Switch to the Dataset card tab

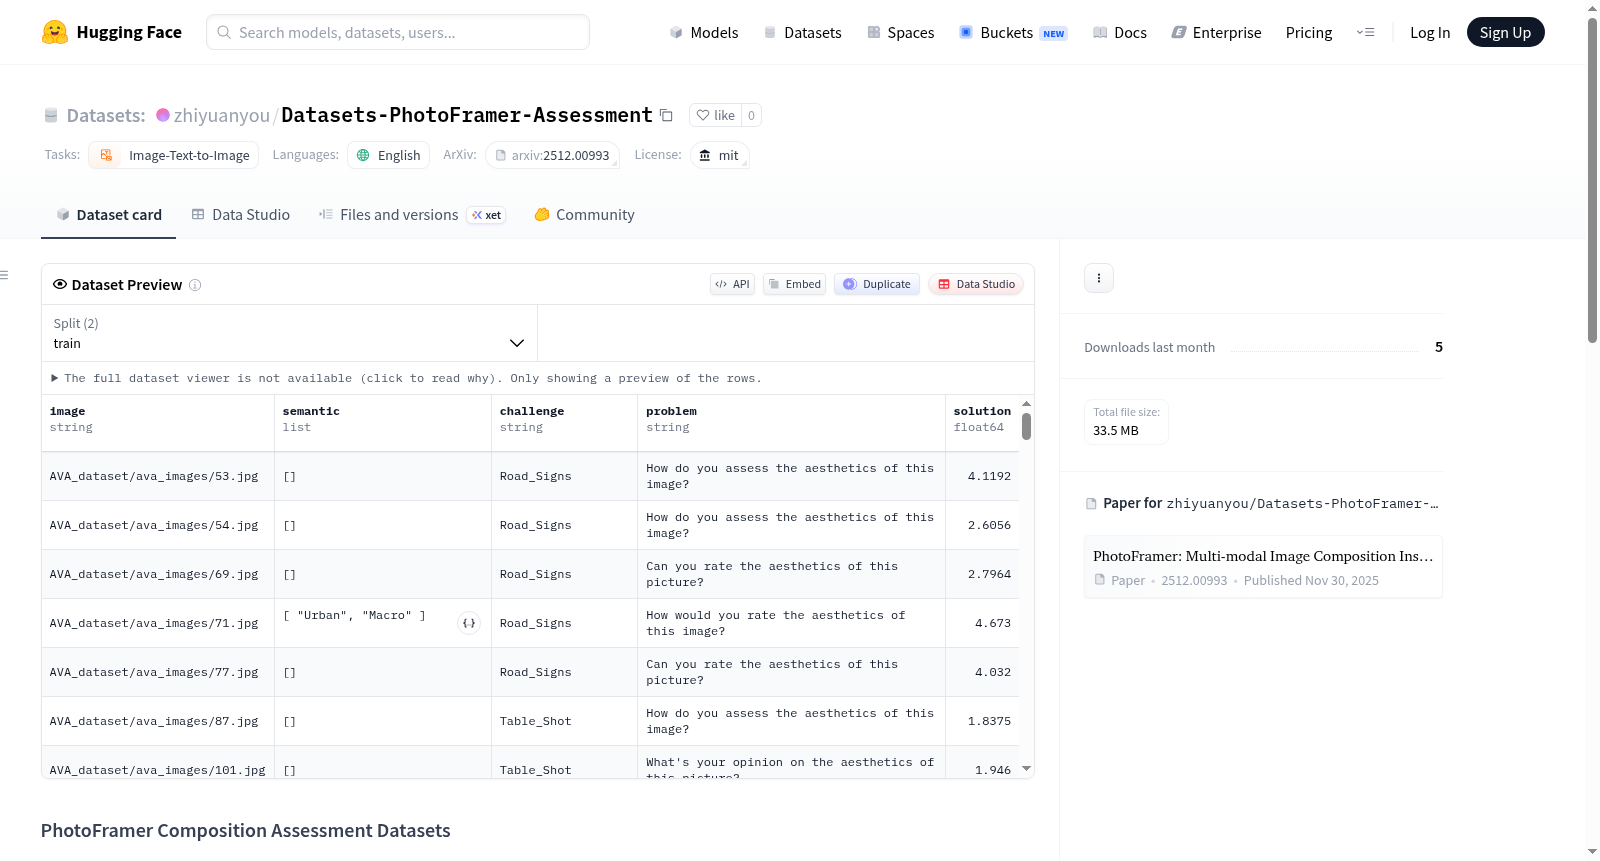tap(109, 215)
